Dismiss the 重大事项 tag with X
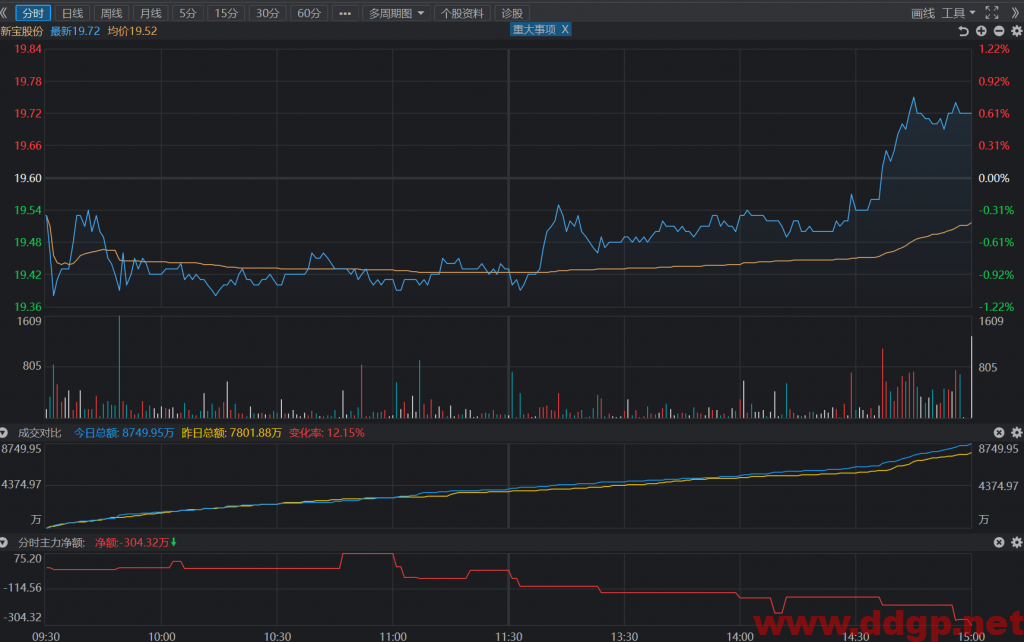Viewport: 1024px width, 642px height. coord(565,29)
